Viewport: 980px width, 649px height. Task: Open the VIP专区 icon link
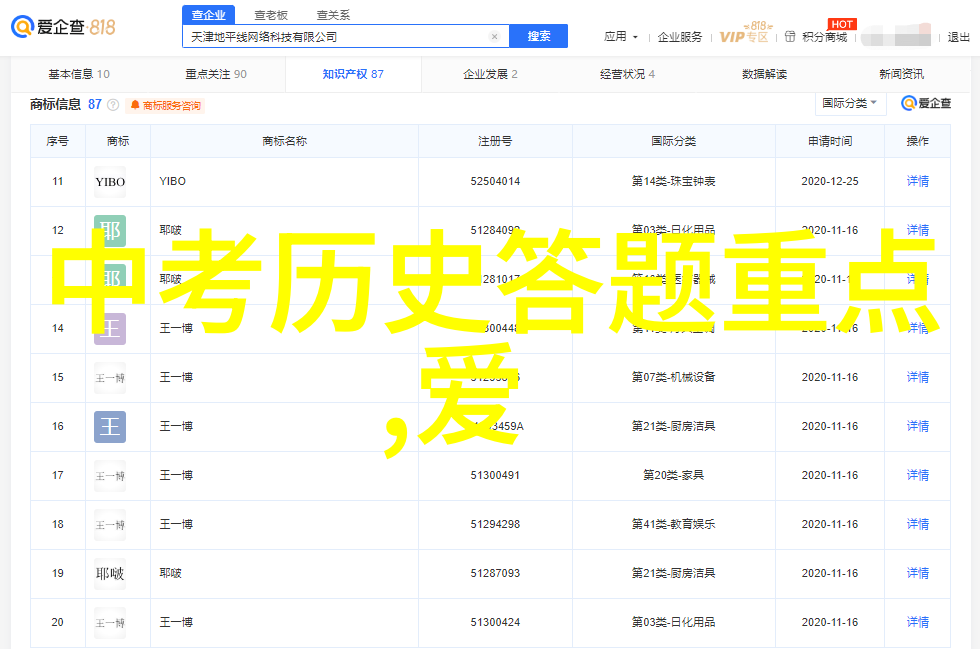745,33
